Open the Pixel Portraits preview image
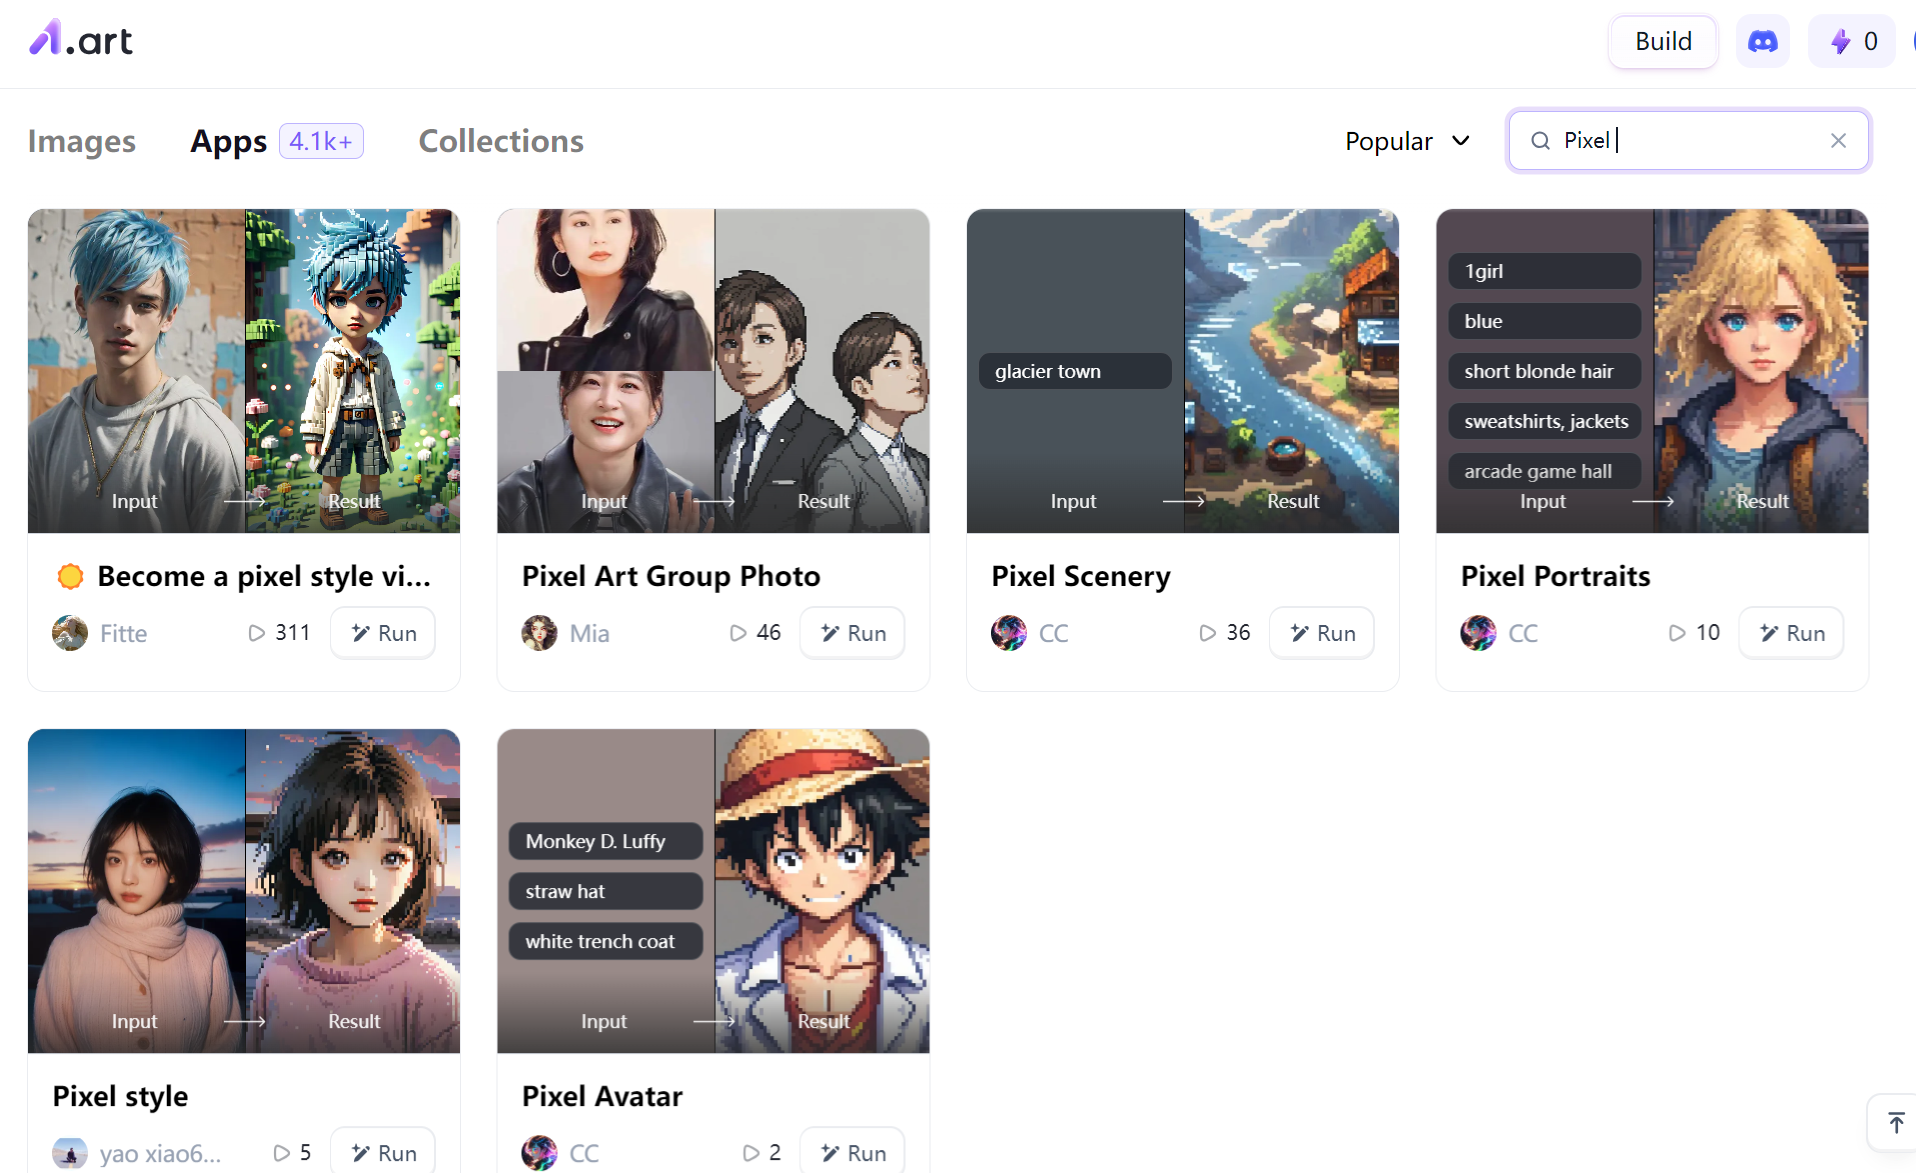Viewport: 1916px width, 1173px height. pyautogui.click(x=1652, y=371)
